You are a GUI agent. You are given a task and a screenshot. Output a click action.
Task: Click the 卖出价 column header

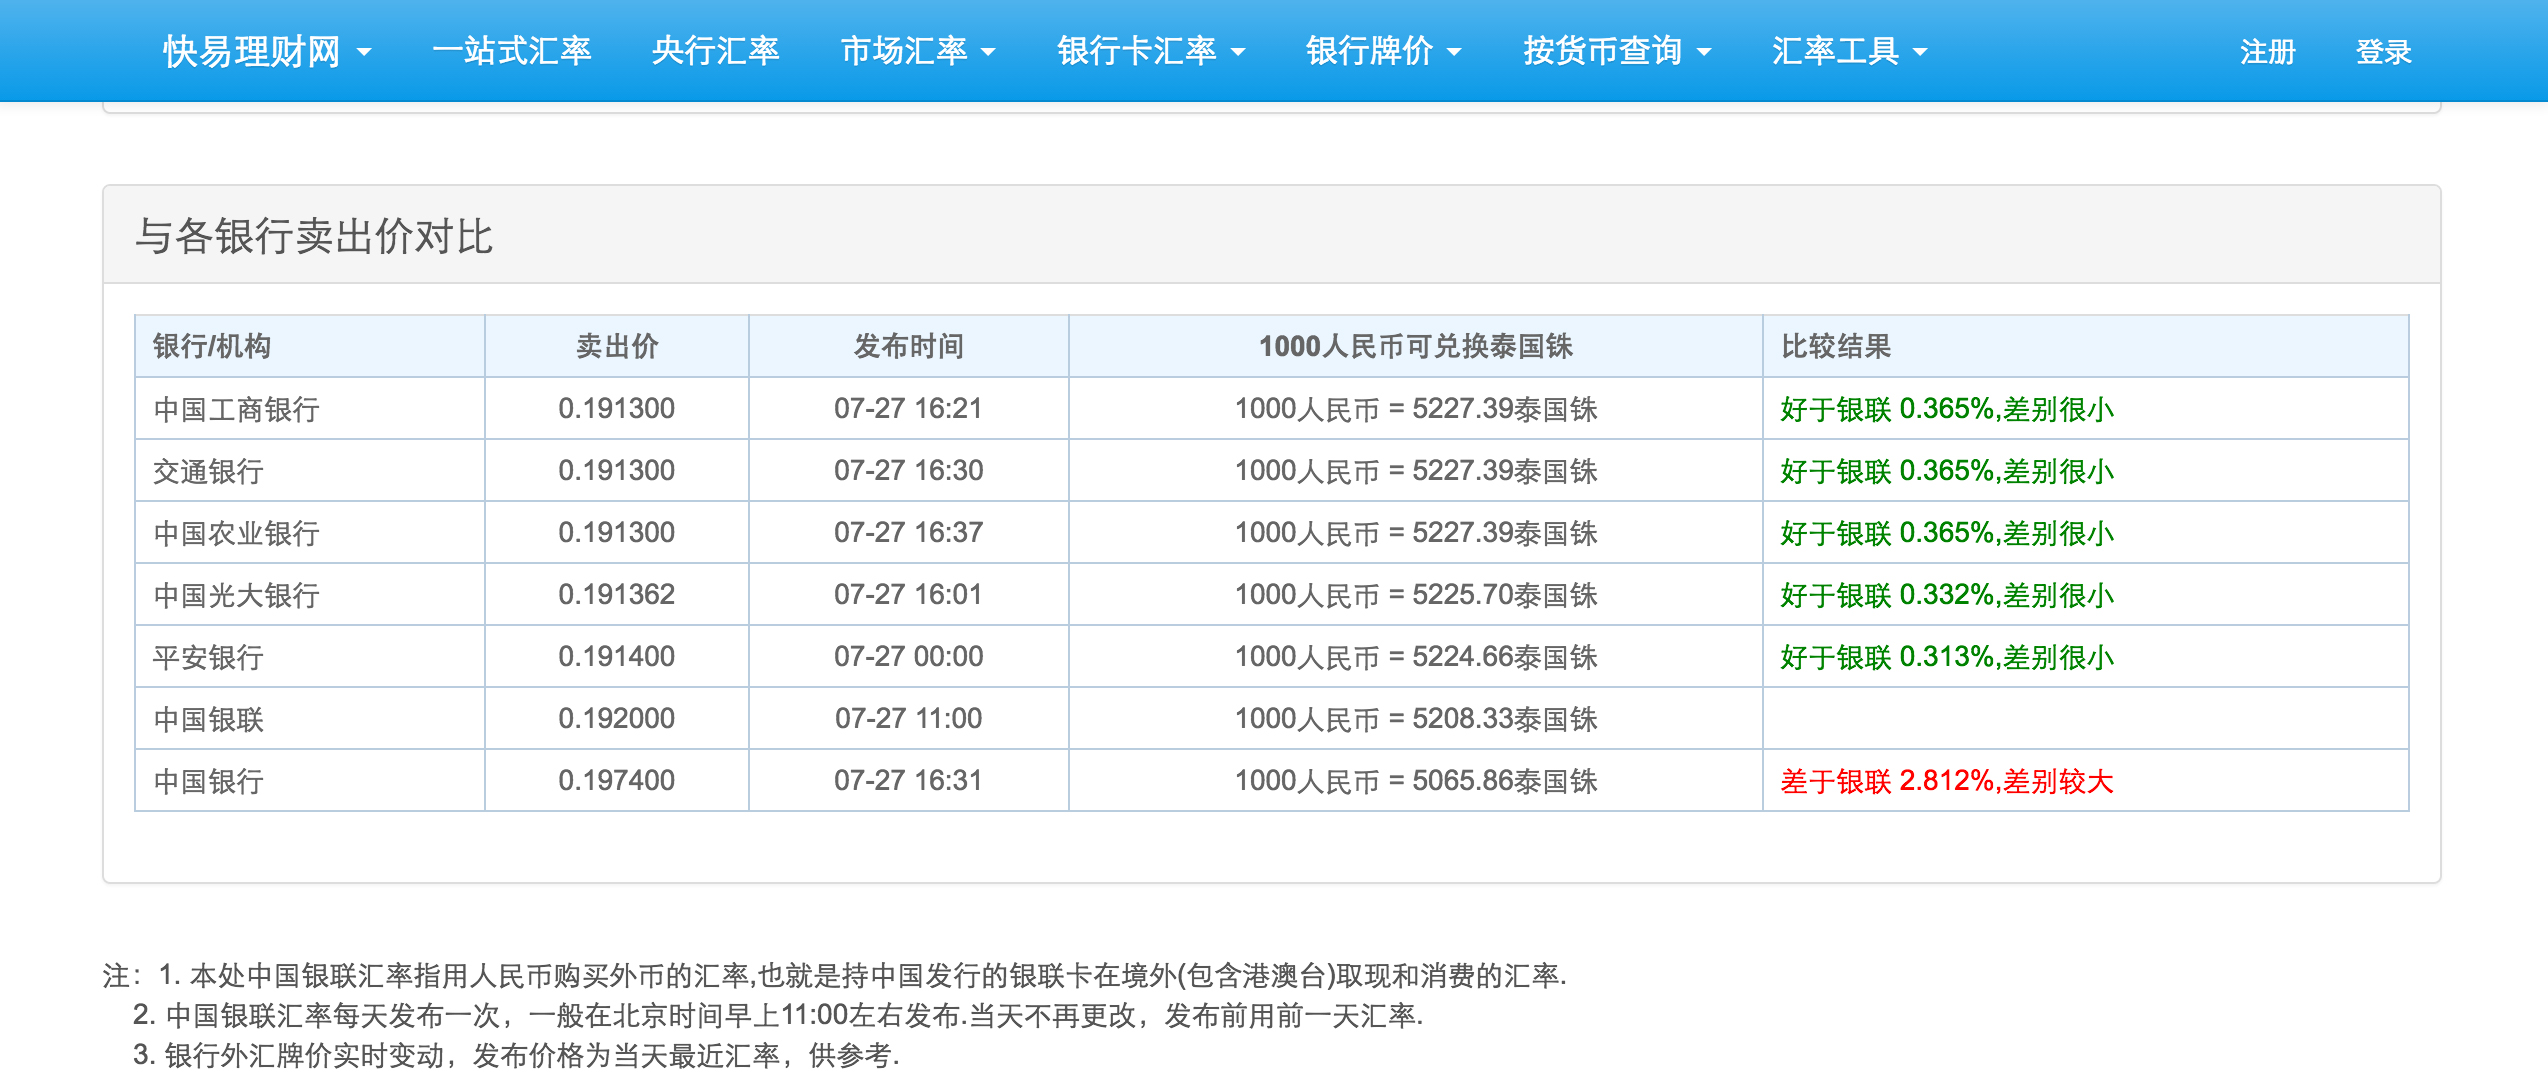[617, 346]
